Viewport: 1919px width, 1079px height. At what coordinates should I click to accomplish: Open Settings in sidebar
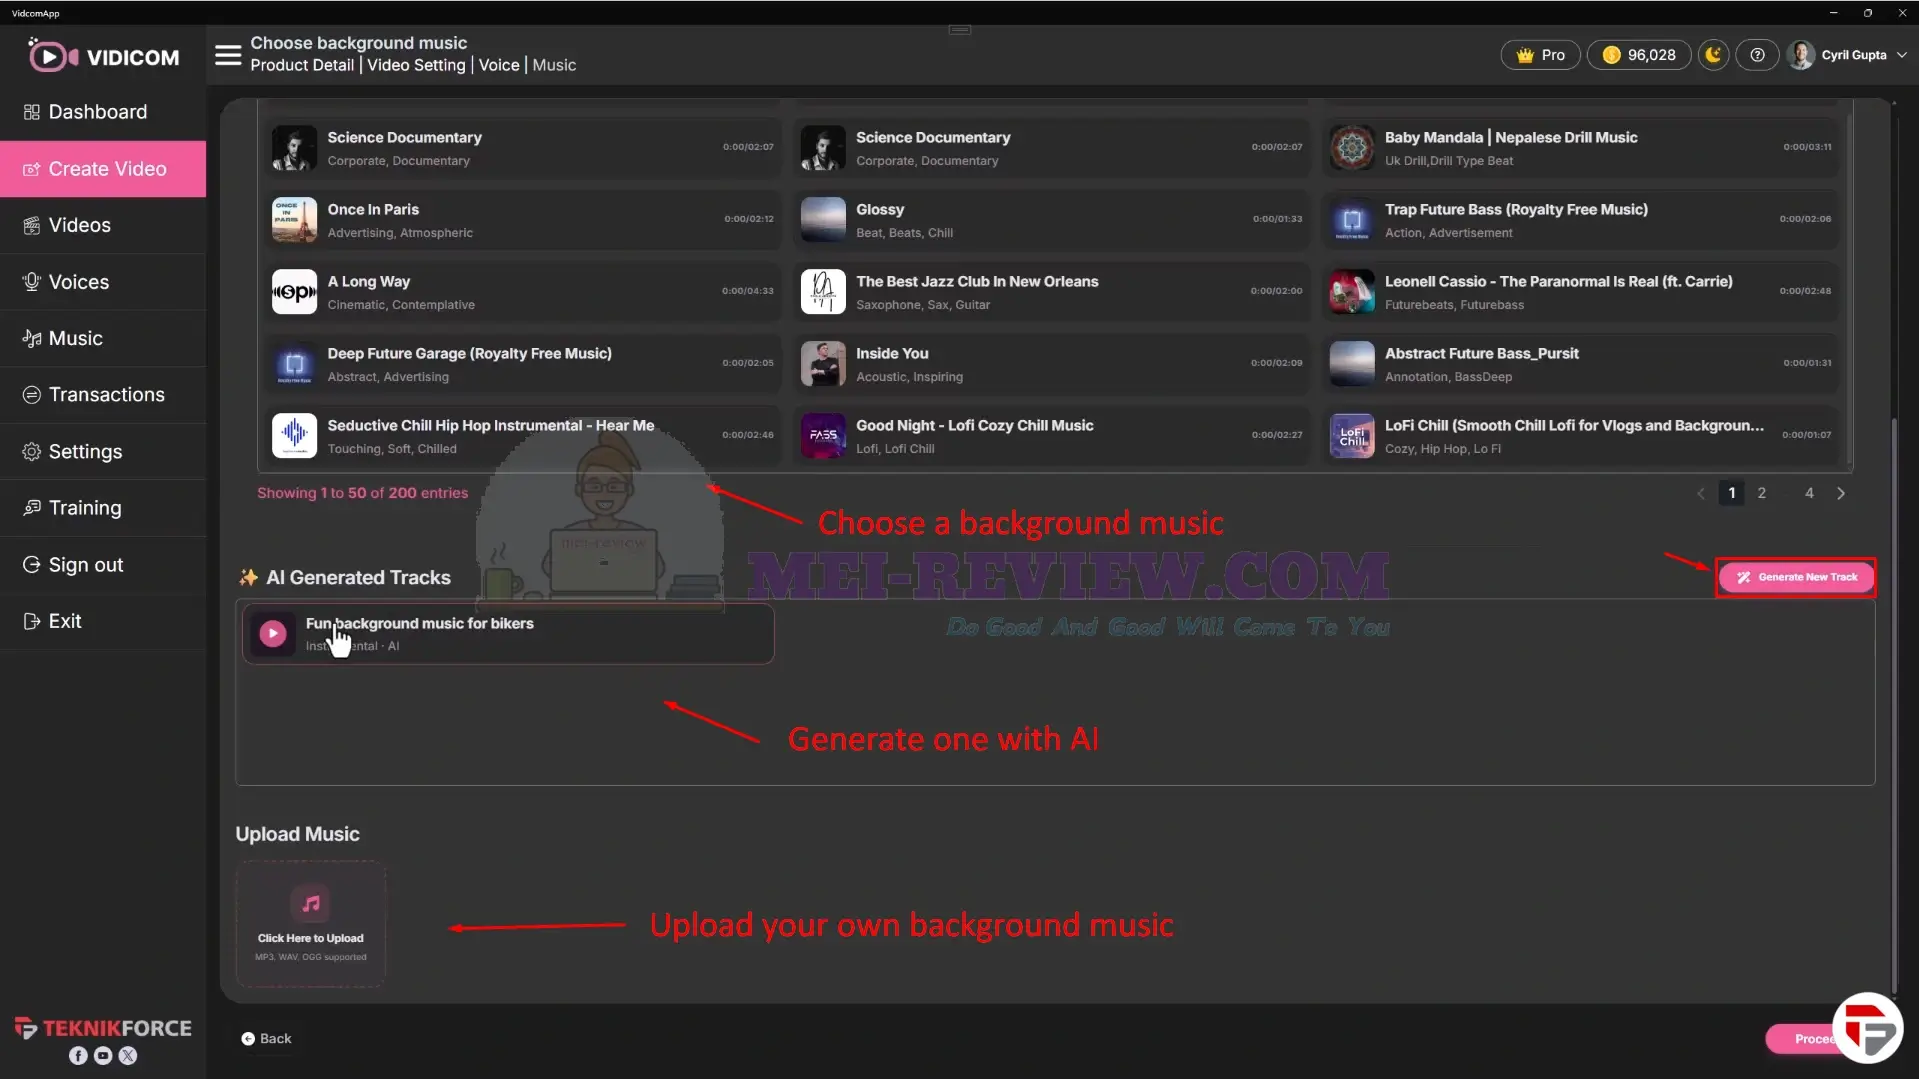103,451
